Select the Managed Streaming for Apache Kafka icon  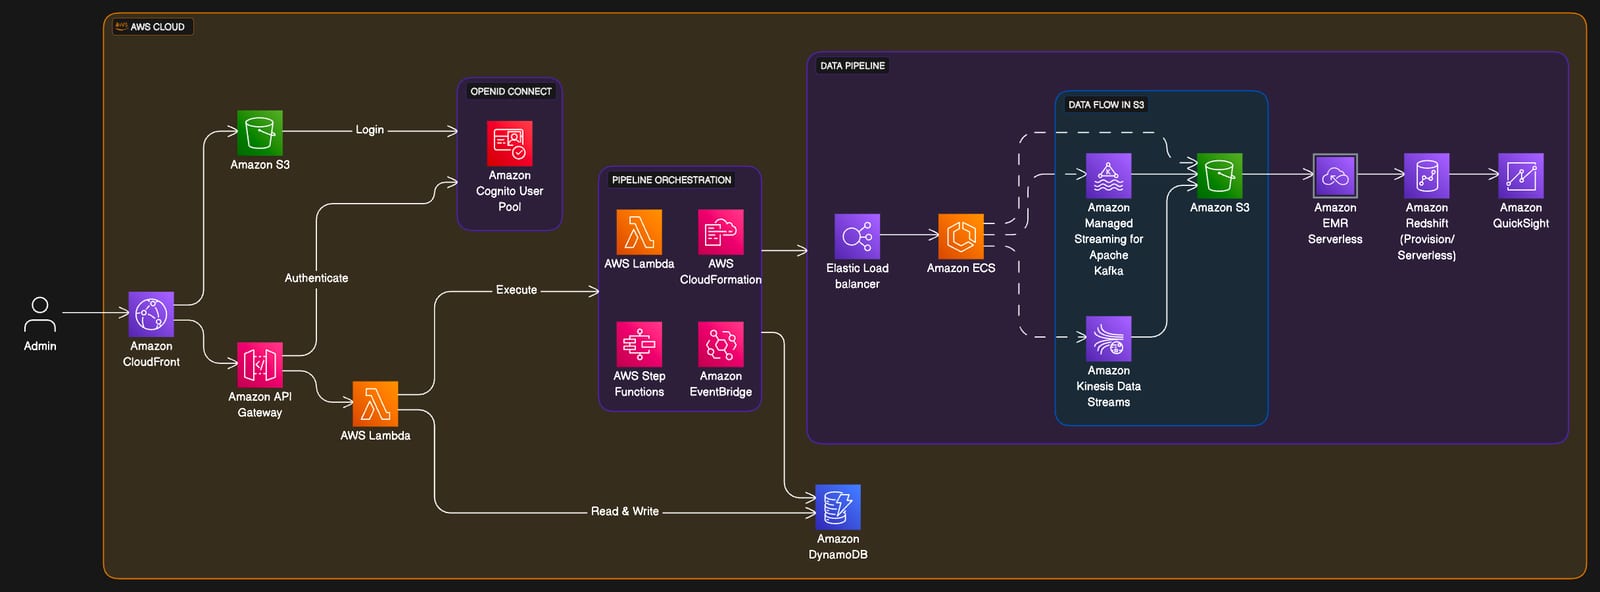1109,176
